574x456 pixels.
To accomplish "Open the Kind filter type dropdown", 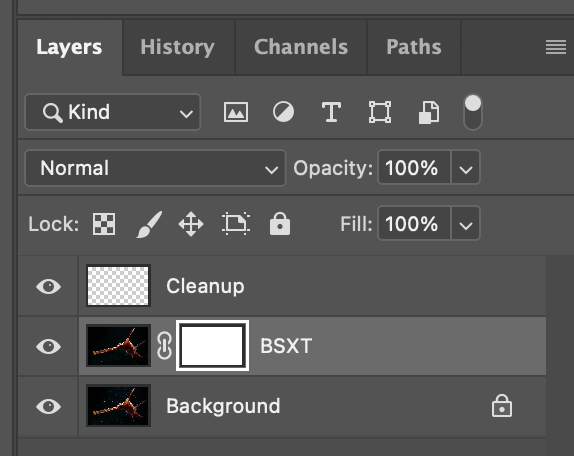I will tap(113, 112).
